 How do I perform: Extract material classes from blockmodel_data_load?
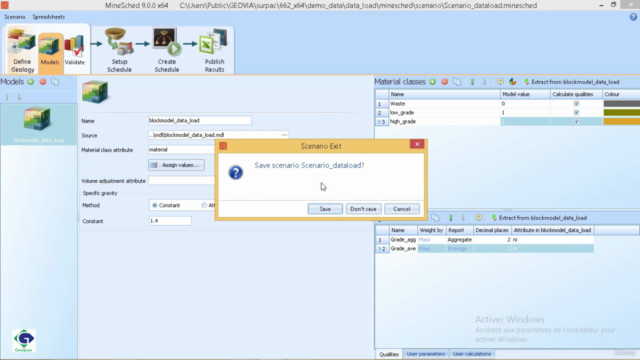[571, 82]
